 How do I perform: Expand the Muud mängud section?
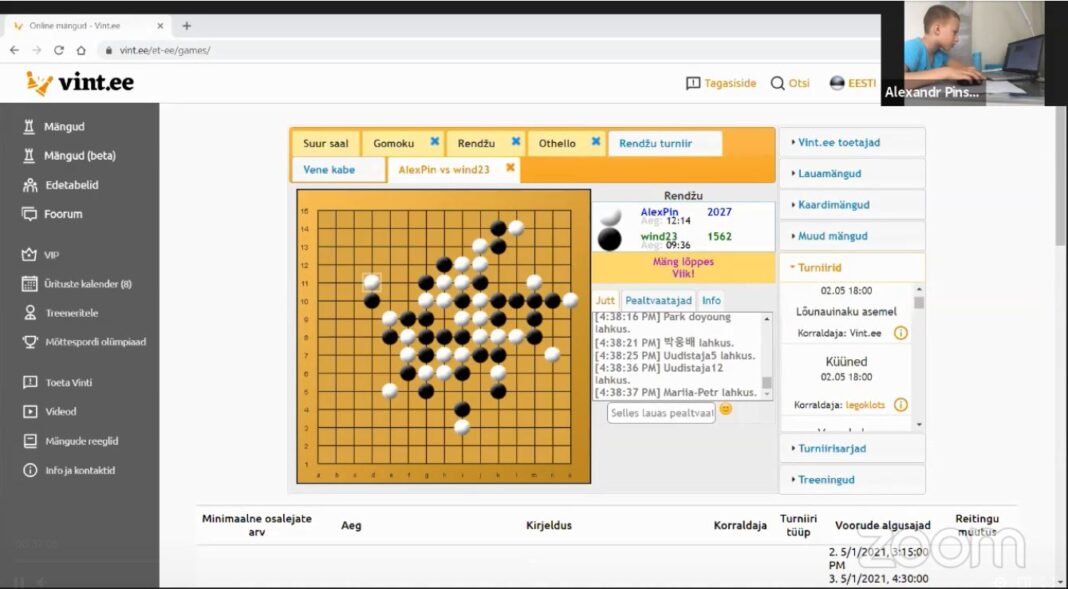tap(852, 236)
